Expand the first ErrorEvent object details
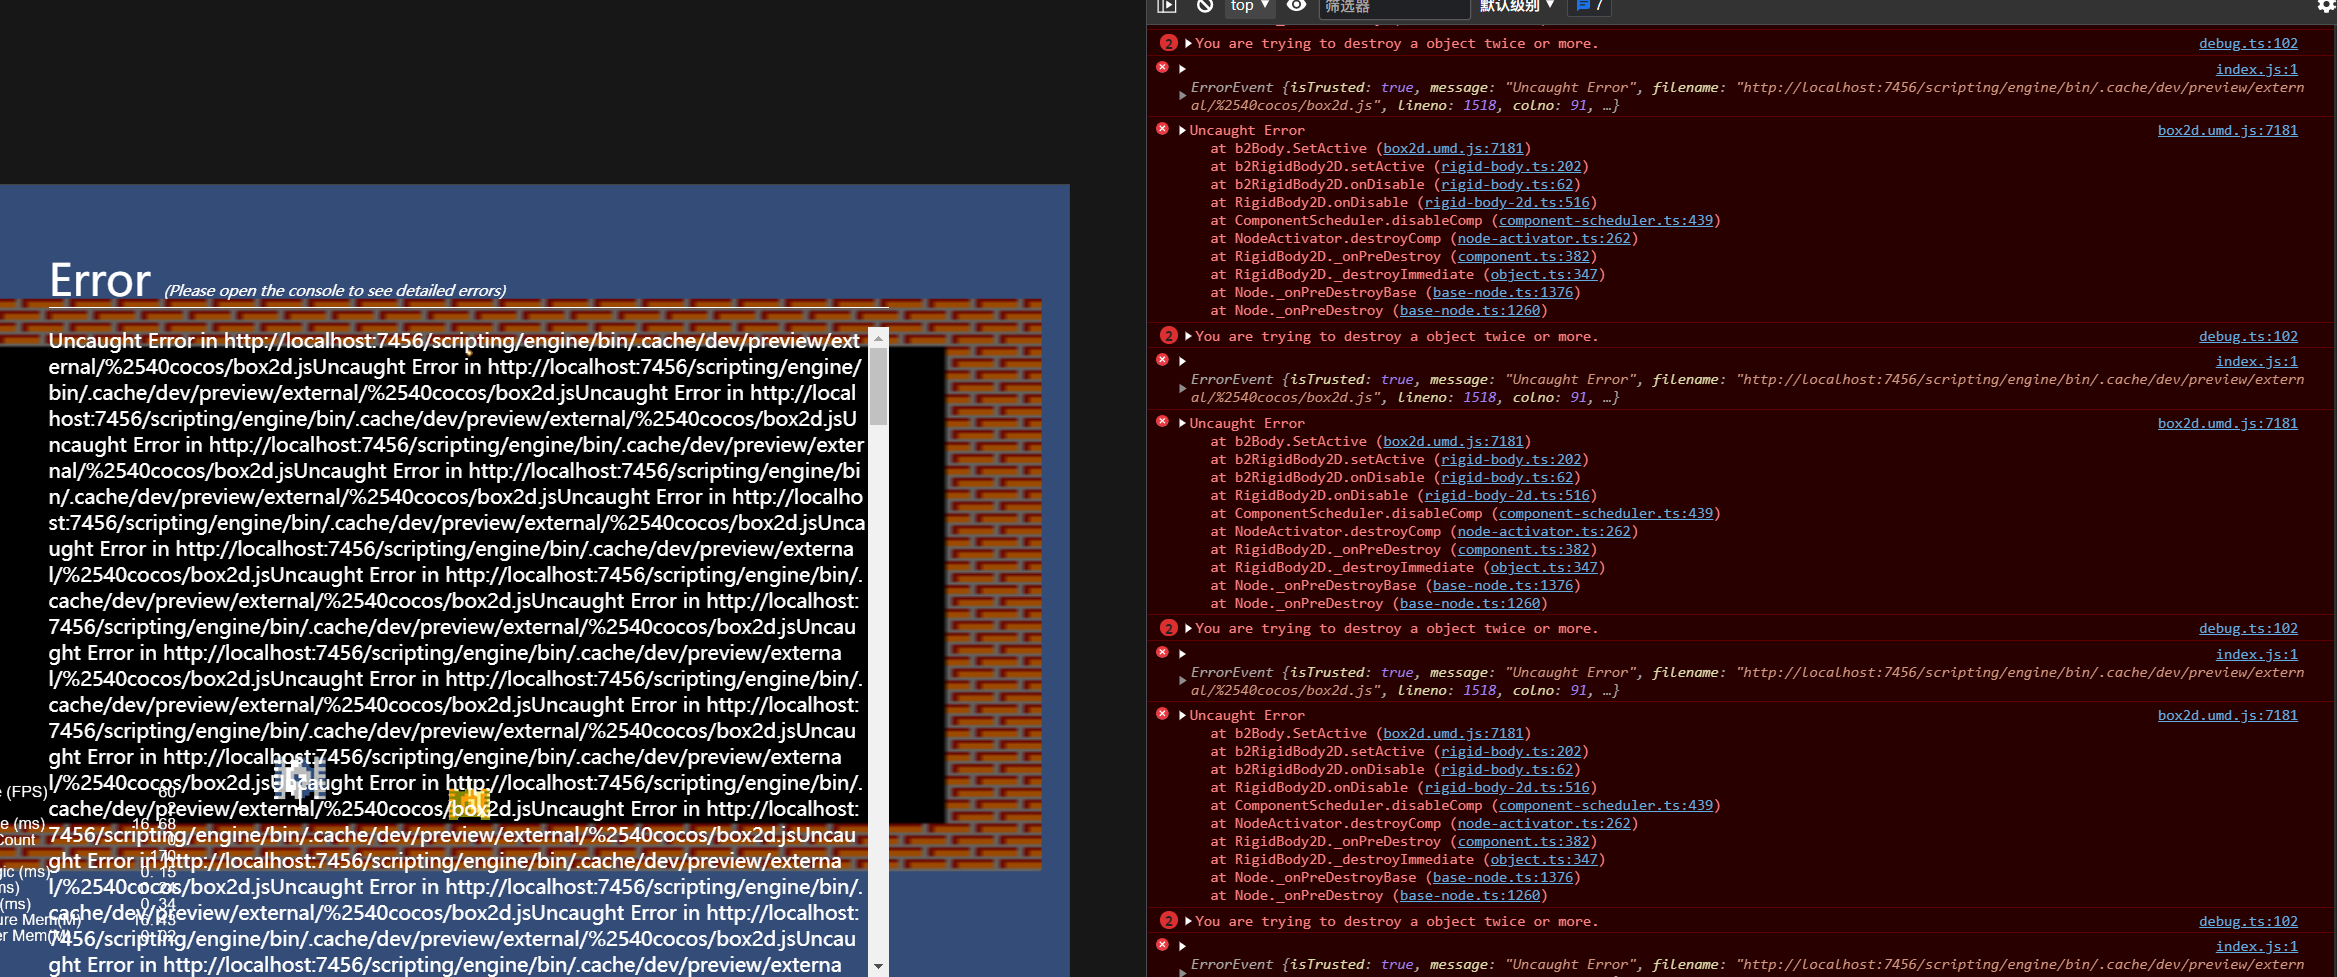Screen dimensions: 2337x977 click(x=1182, y=96)
